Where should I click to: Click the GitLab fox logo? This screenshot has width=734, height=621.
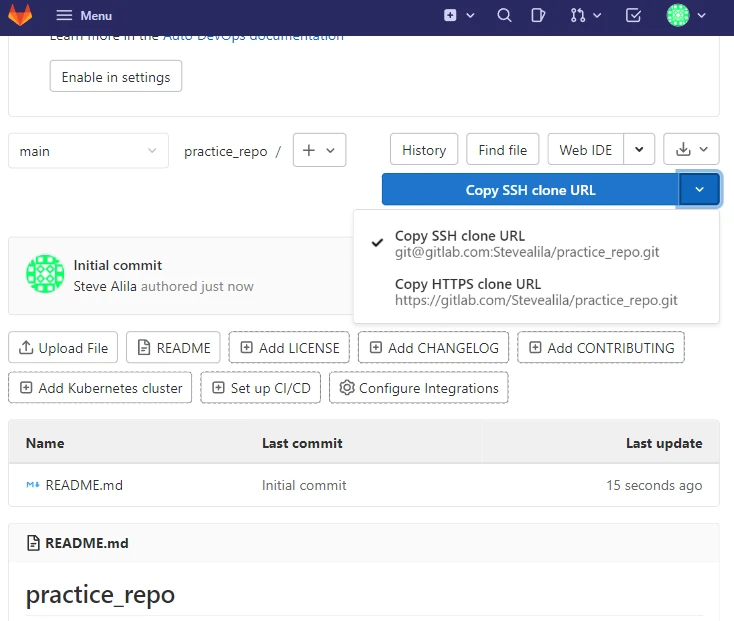[20, 16]
